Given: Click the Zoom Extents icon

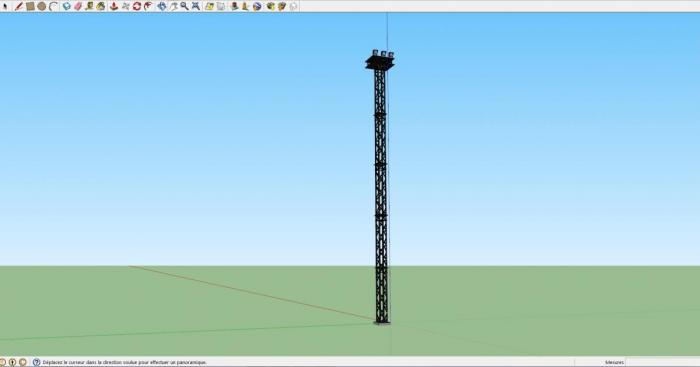Looking at the screenshot, I should (x=196, y=6).
